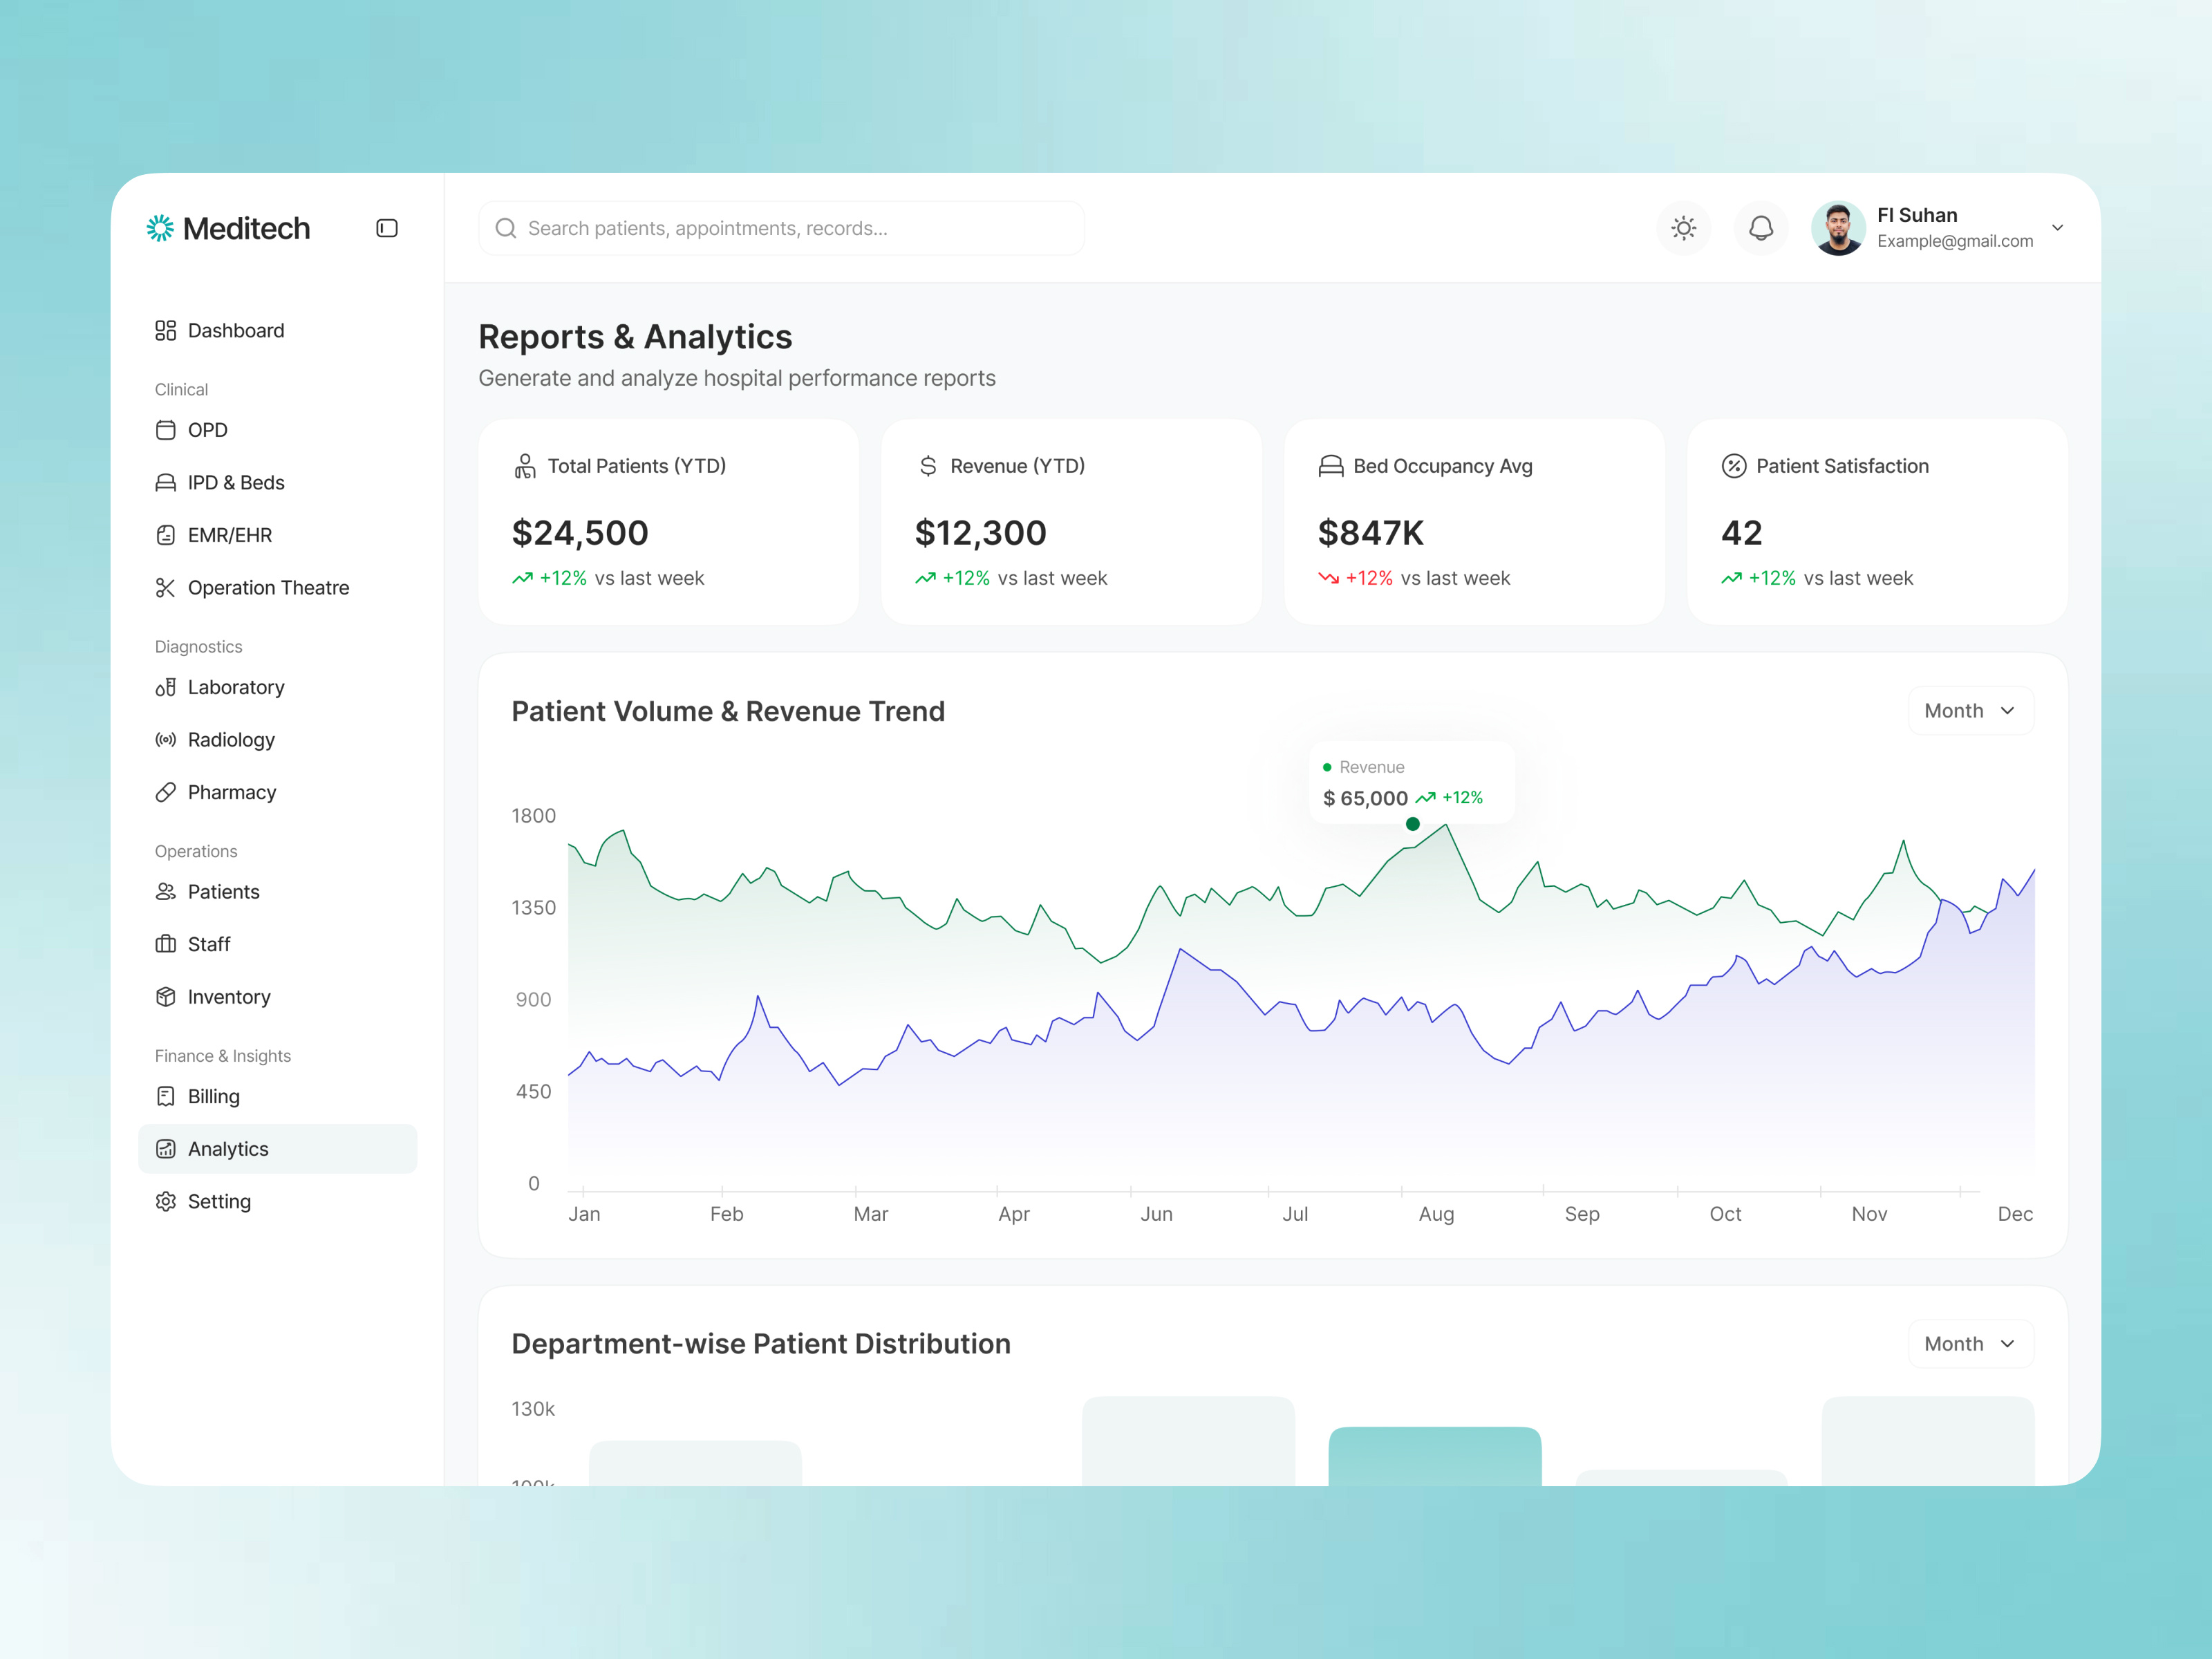The width and height of the screenshot is (2212, 1659).
Task: Click the Operation Theatre scissors icon
Action: [166, 588]
